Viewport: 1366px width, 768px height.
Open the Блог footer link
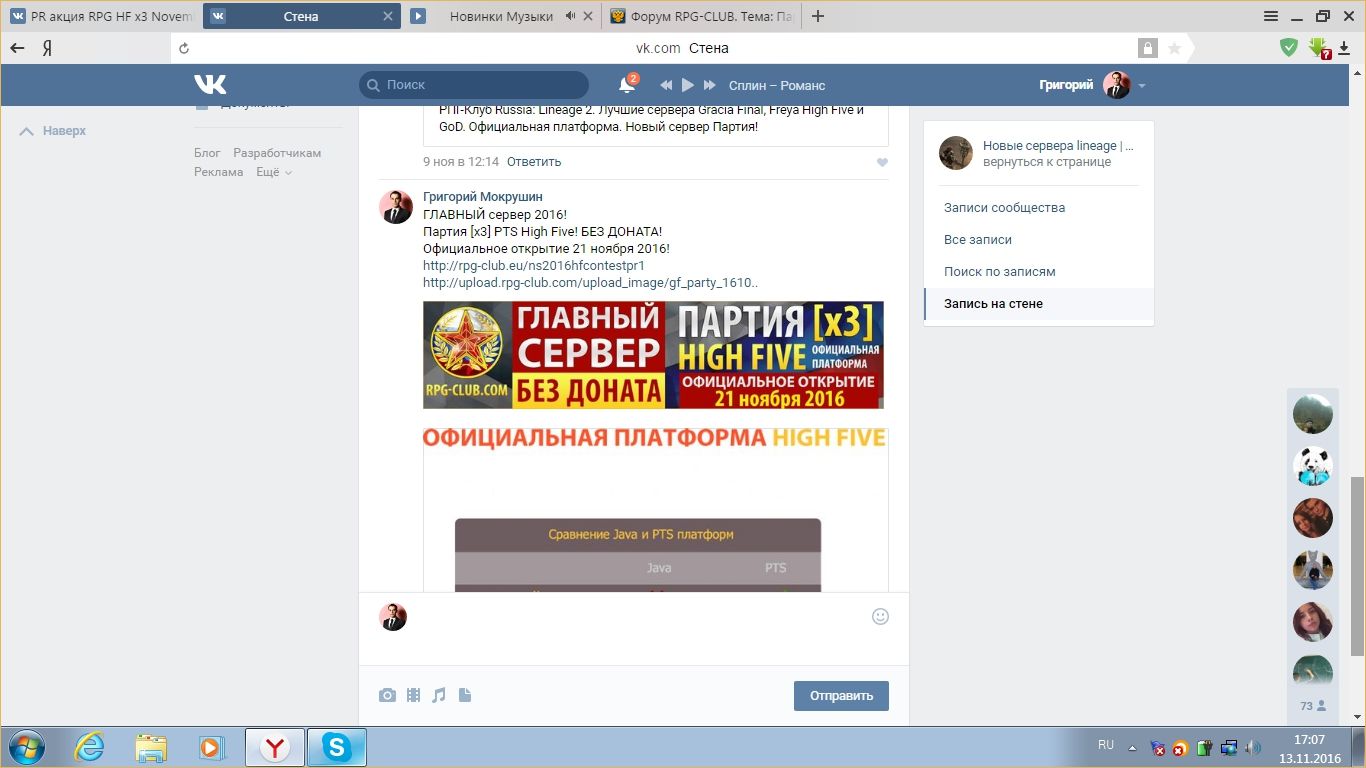point(207,153)
